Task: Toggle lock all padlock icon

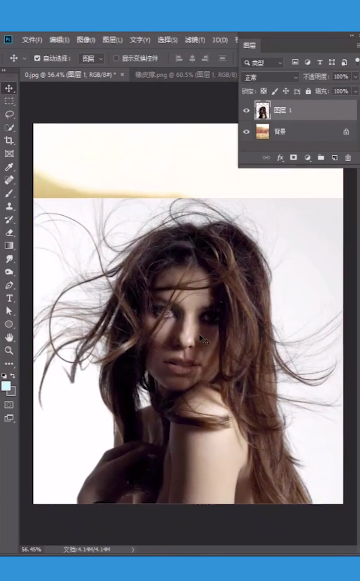Action: 308,91
